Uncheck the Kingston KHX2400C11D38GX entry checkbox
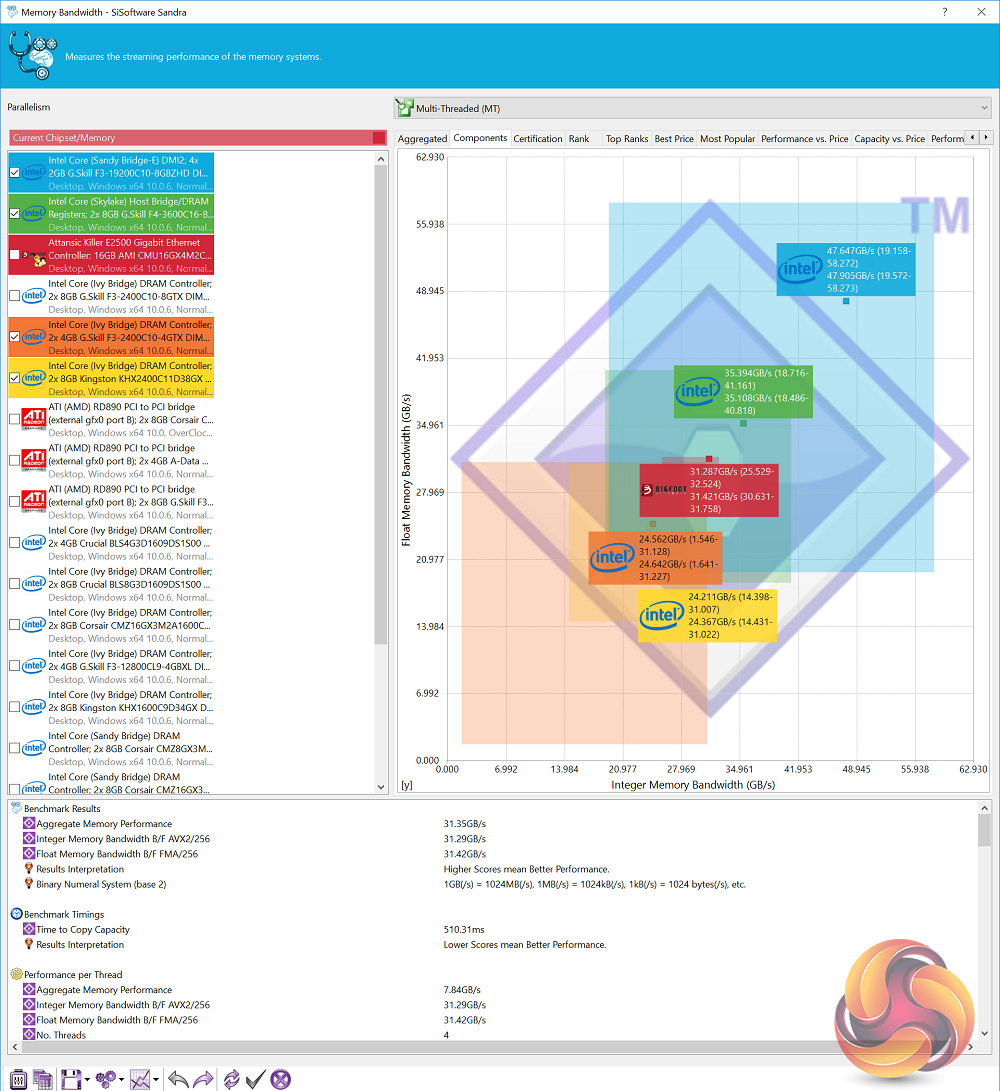1000x1091 pixels. [15, 378]
